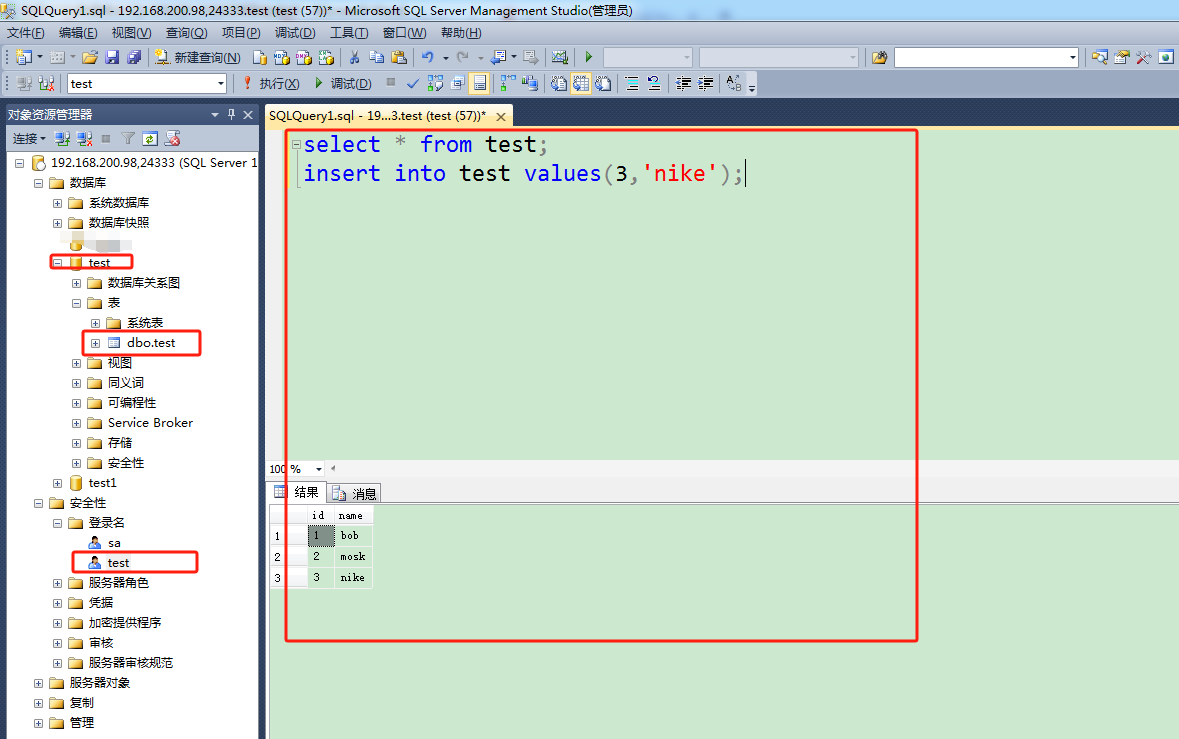Click the 调试(D) toolbar debug button
This screenshot has width=1179, height=739.
point(343,83)
